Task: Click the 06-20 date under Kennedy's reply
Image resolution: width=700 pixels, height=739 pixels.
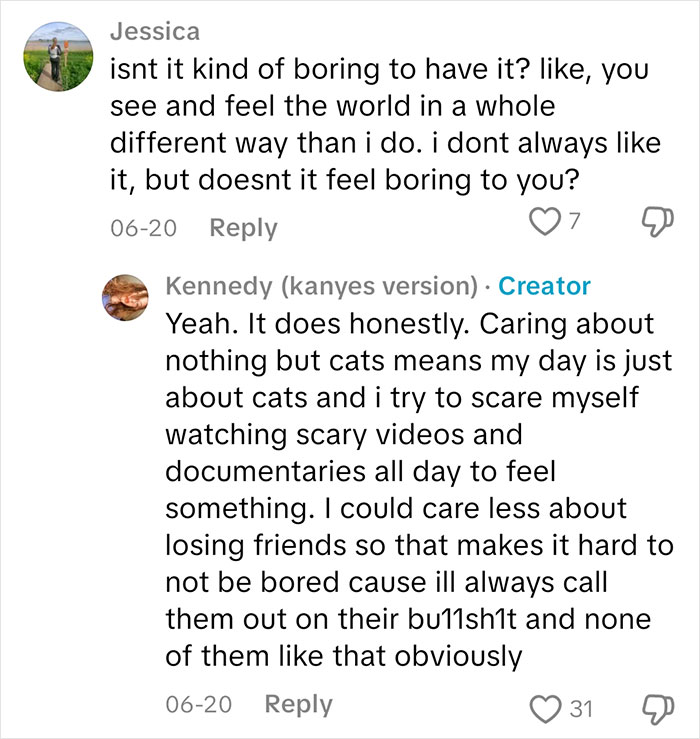Action: [x=199, y=705]
